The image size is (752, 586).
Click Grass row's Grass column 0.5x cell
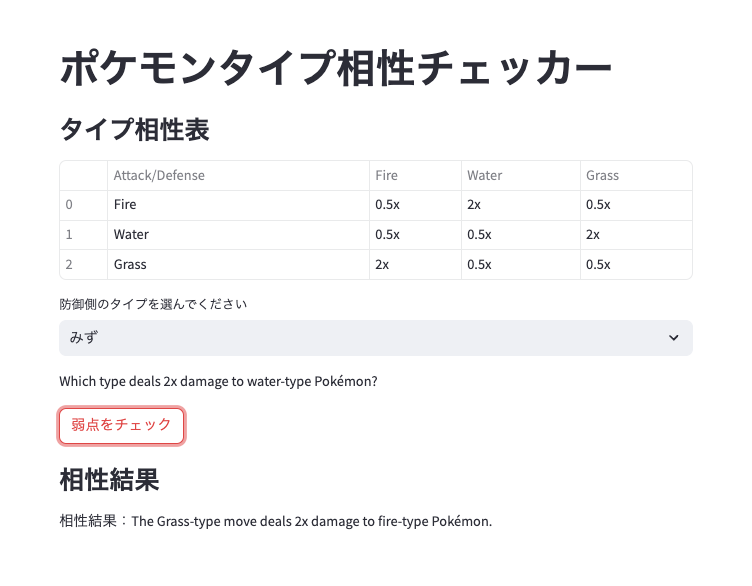pyautogui.click(x=636, y=264)
